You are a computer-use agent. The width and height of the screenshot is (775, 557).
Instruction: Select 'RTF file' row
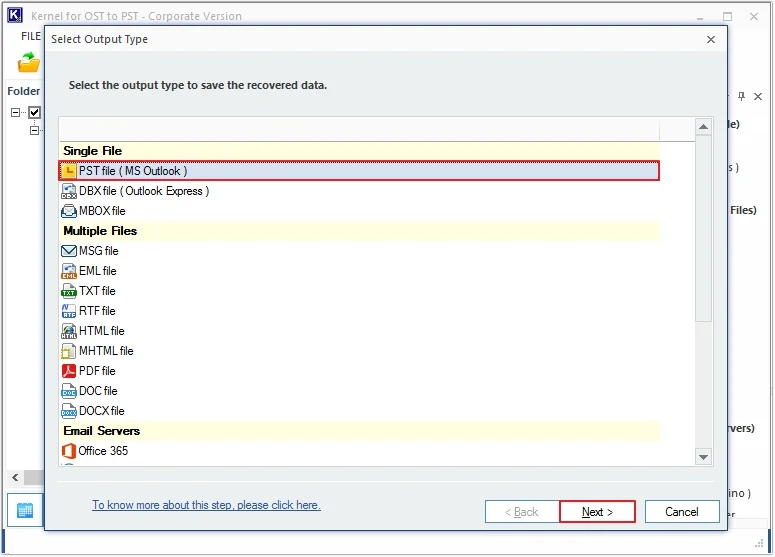(x=359, y=311)
